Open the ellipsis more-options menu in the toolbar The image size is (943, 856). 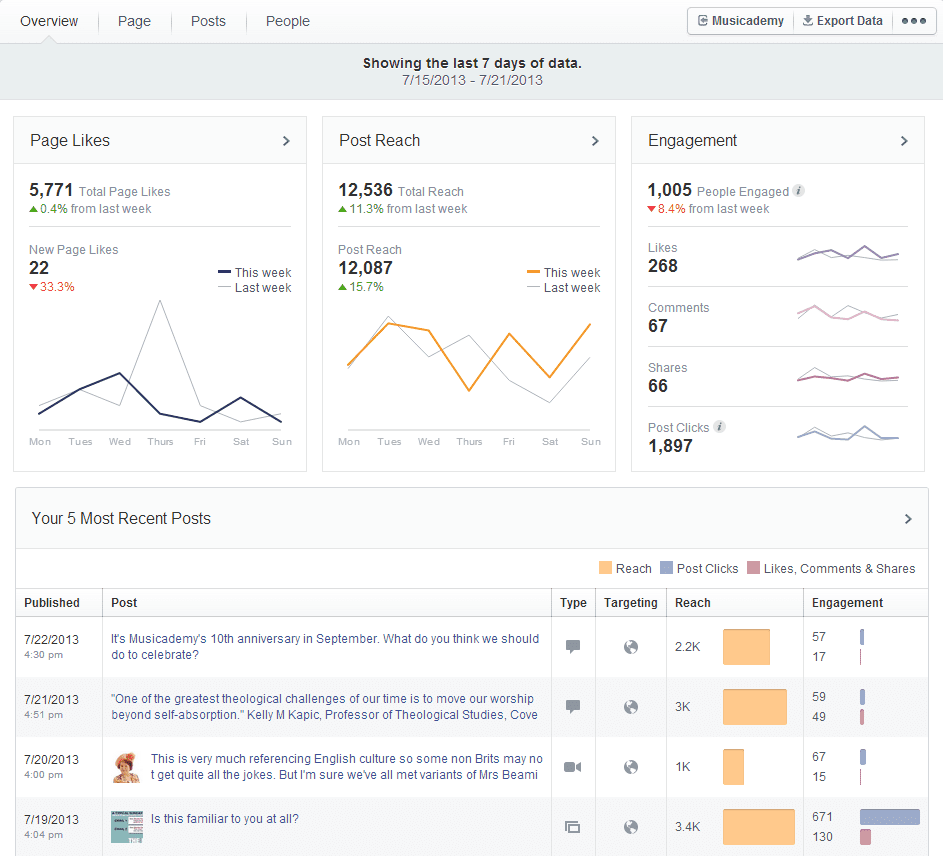915,20
